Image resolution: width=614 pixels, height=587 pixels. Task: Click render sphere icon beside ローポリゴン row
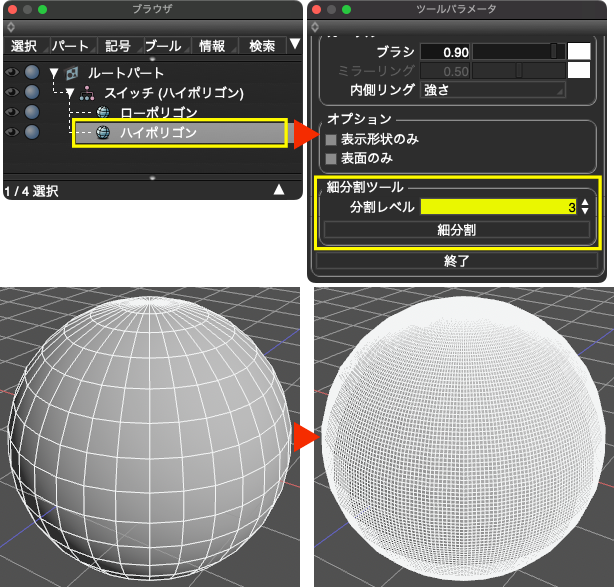(32, 112)
